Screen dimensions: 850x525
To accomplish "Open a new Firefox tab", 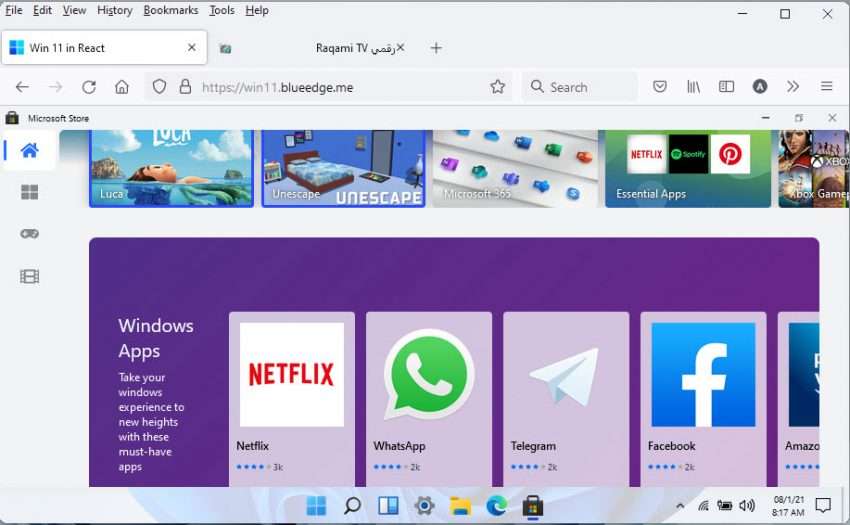I will (x=436, y=48).
